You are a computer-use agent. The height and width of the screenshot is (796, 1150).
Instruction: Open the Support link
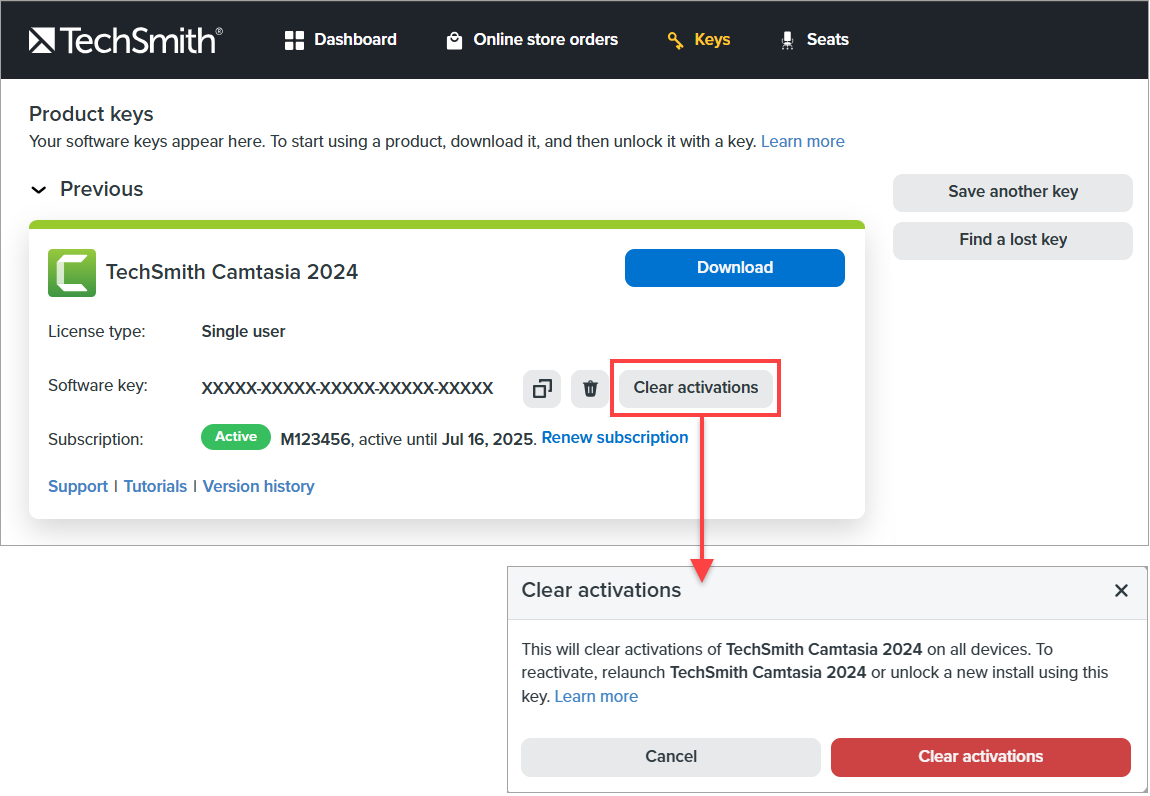78,487
